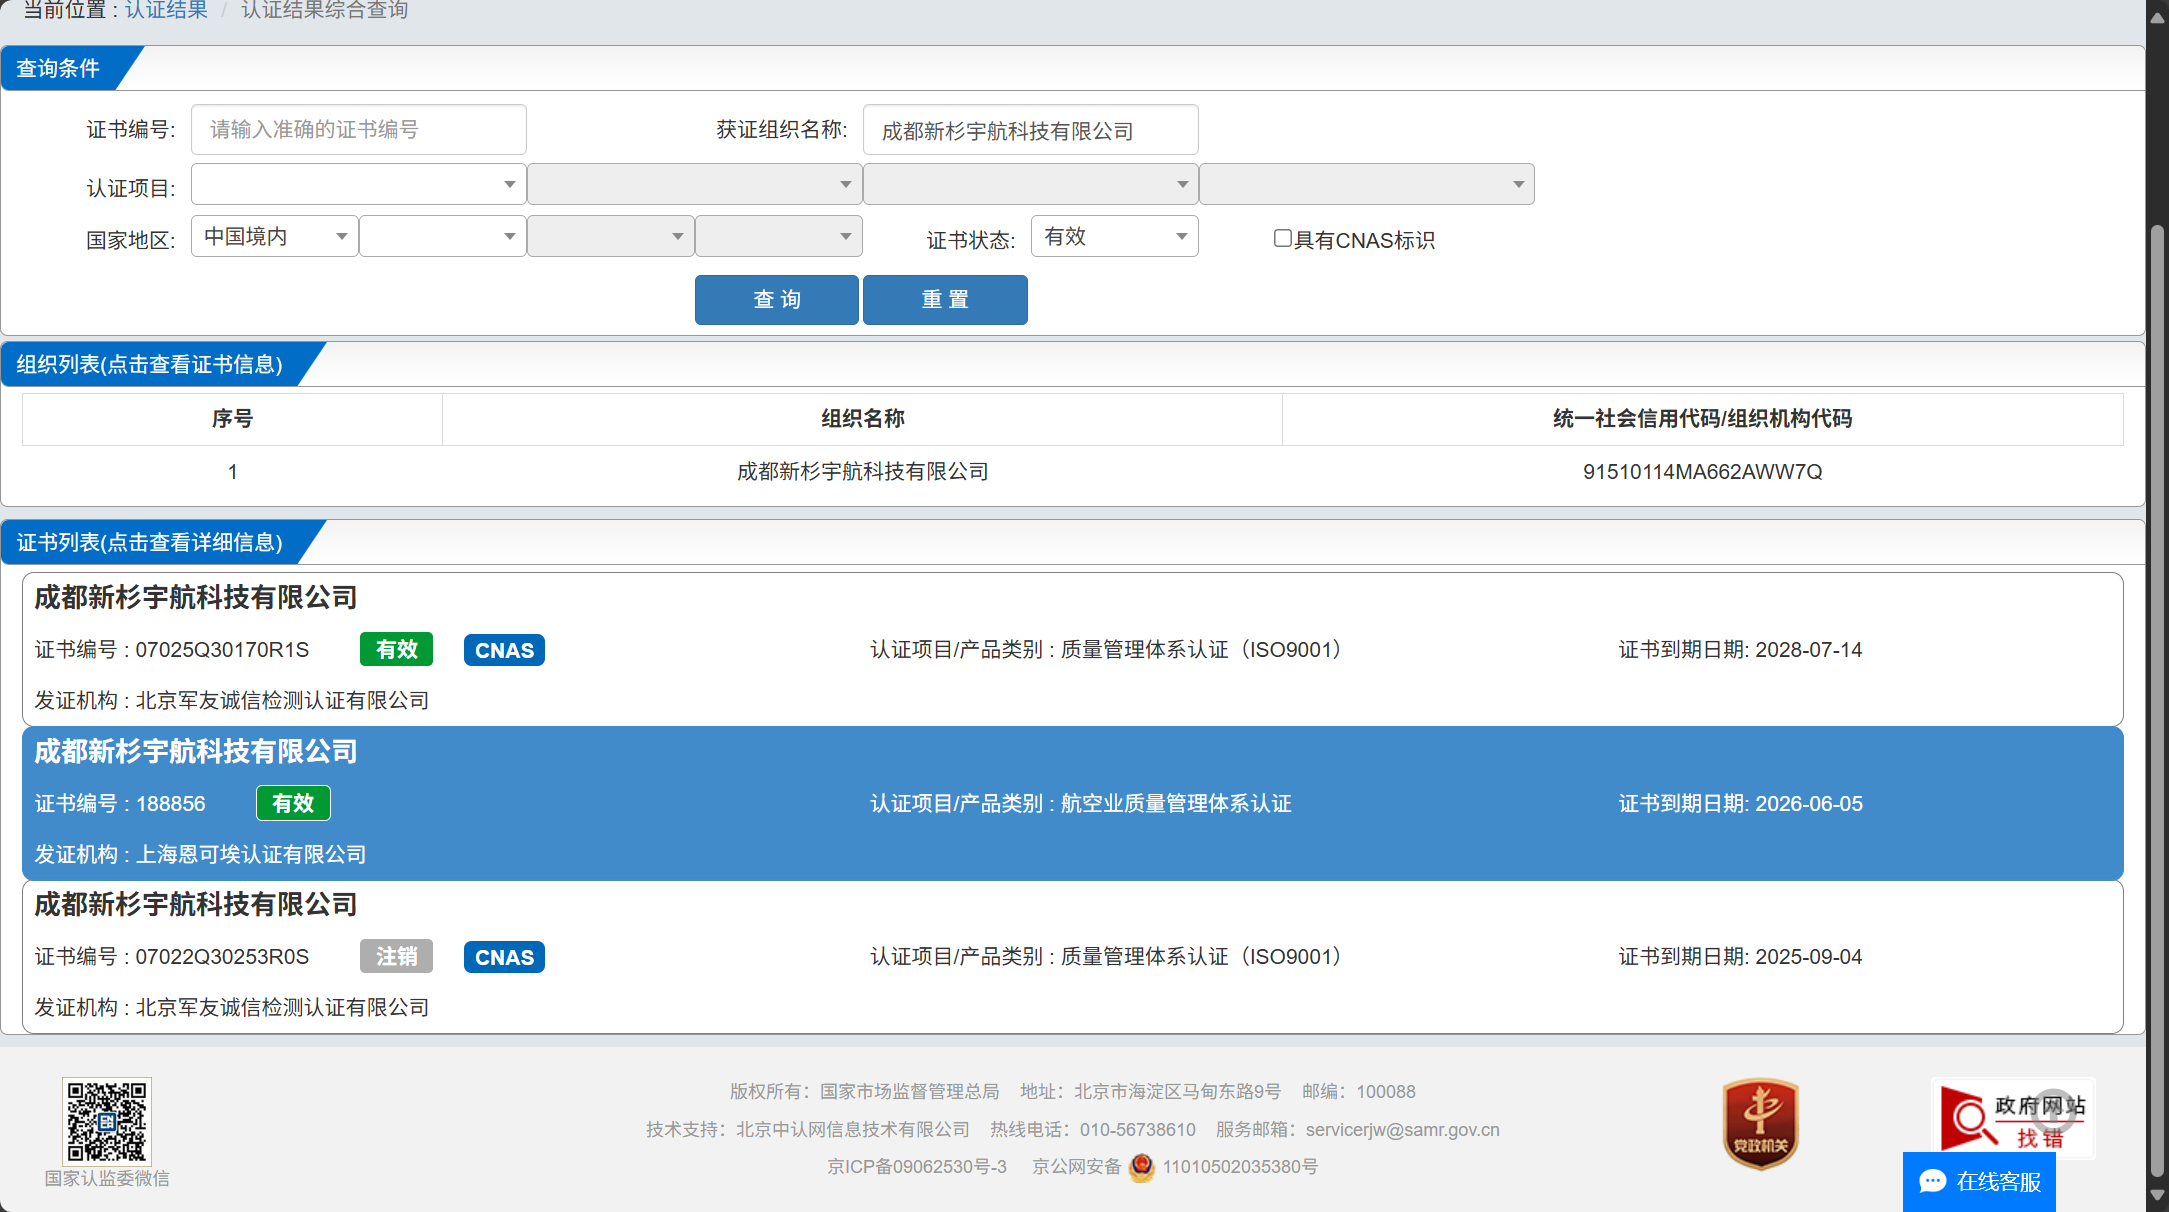2169x1212 pixels.
Task: Open the 证书状态 dropdown showing 有效
Action: coord(1114,237)
